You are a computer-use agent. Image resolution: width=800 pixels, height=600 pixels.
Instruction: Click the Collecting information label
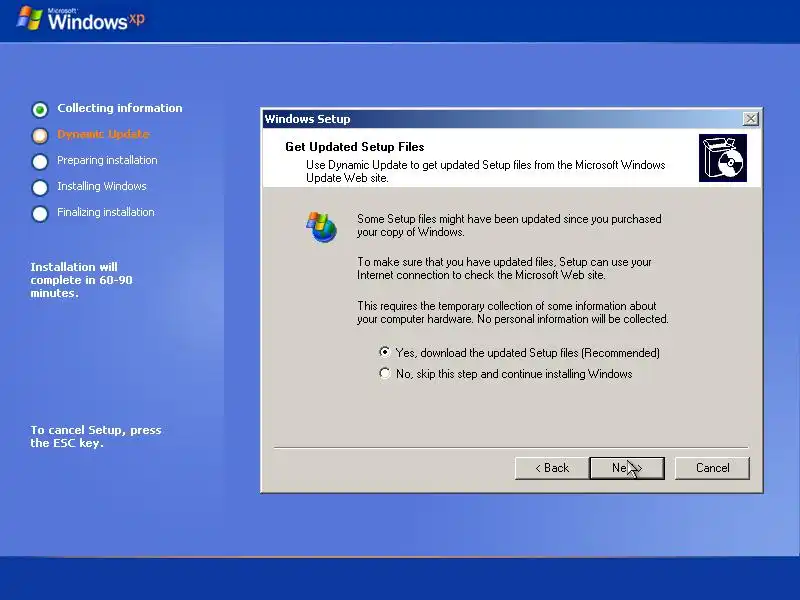click(x=119, y=108)
